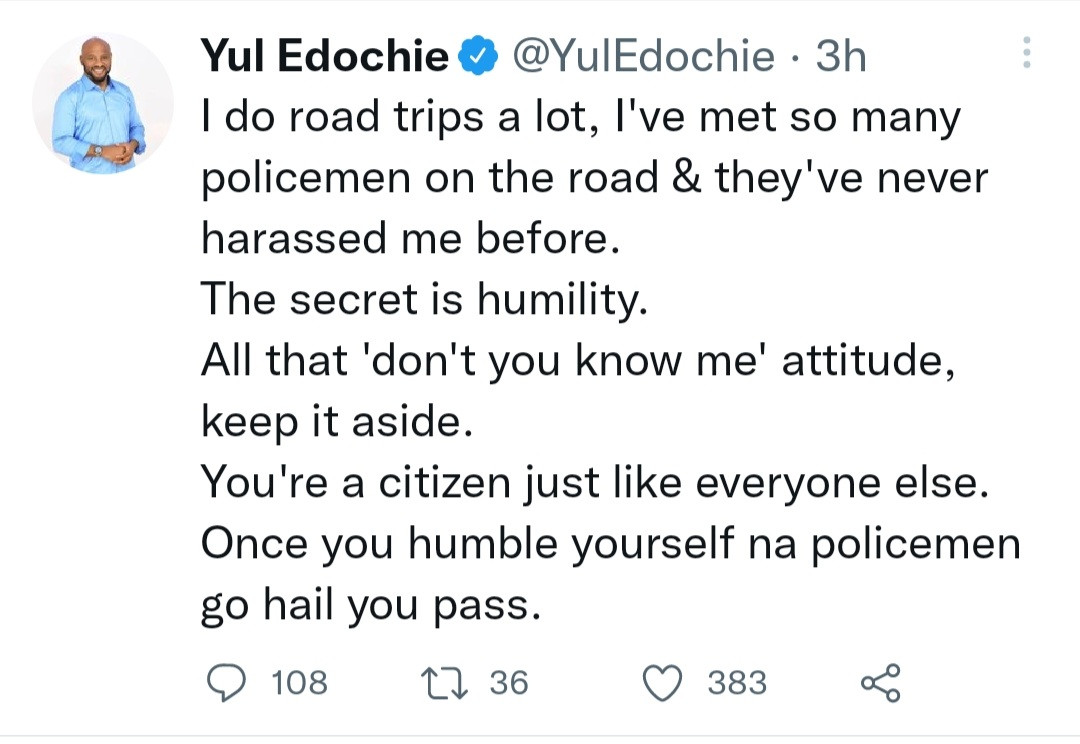Open the @YulEdochie handle link
Screen dimensions: 1080x744
(x=643, y=57)
